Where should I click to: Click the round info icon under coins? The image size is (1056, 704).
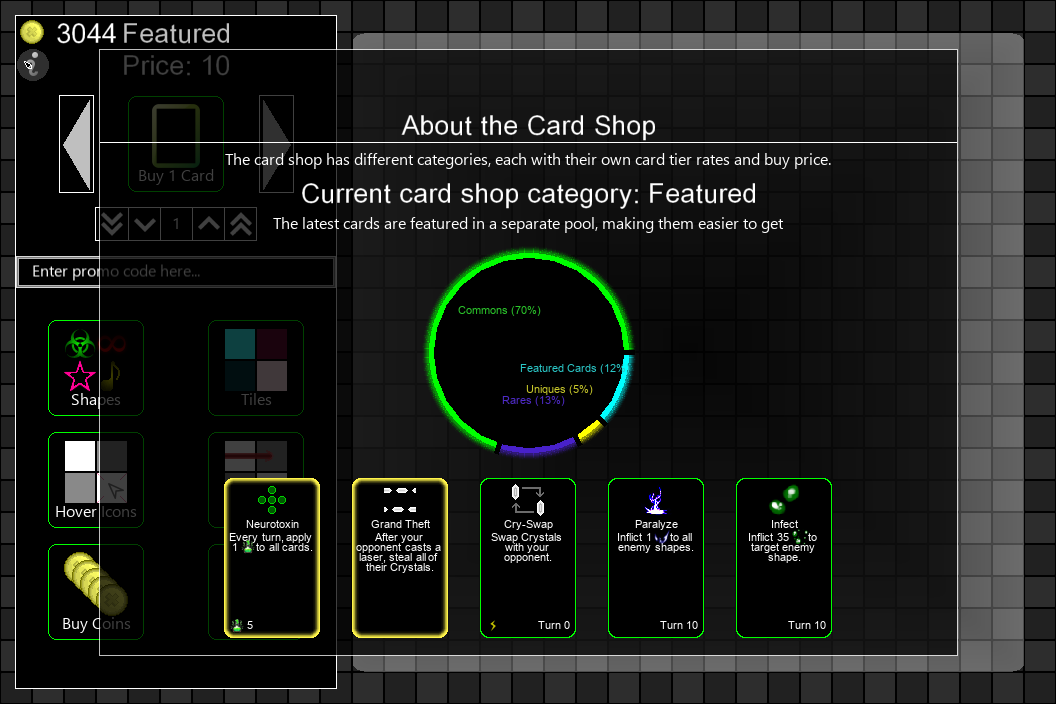click(33, 65)
